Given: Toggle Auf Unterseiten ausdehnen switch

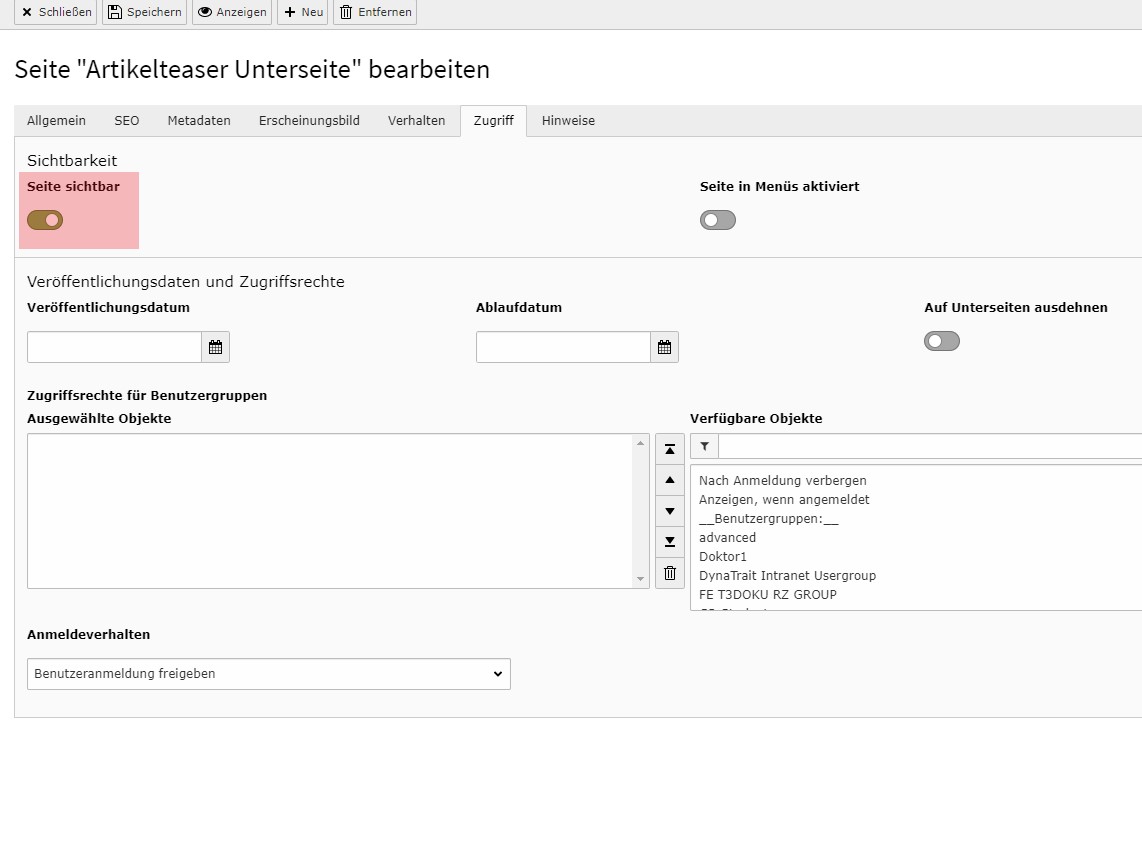Looking at the screenshot, I should [942, 341].
